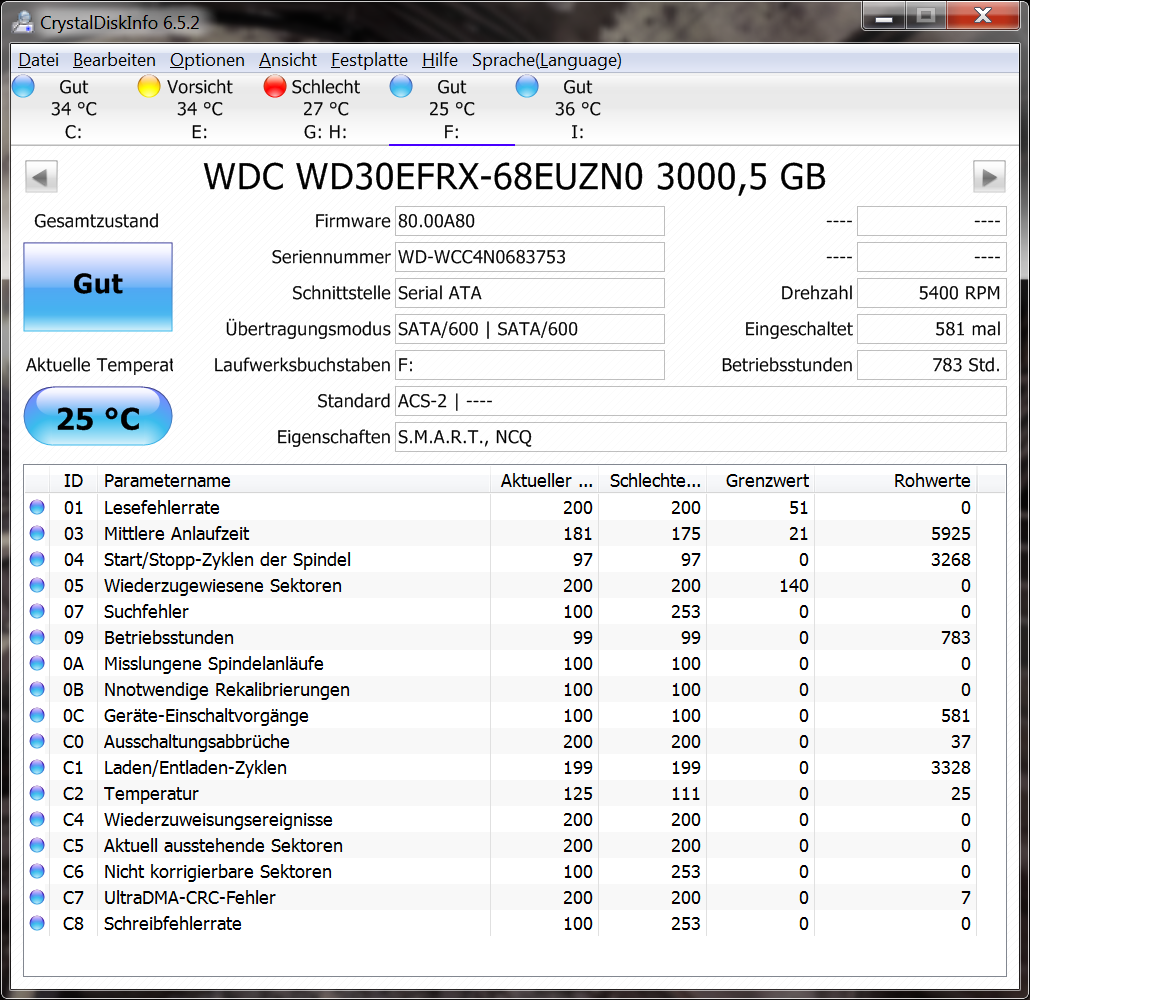Click the red Schlecht status orb

(275, 86)
